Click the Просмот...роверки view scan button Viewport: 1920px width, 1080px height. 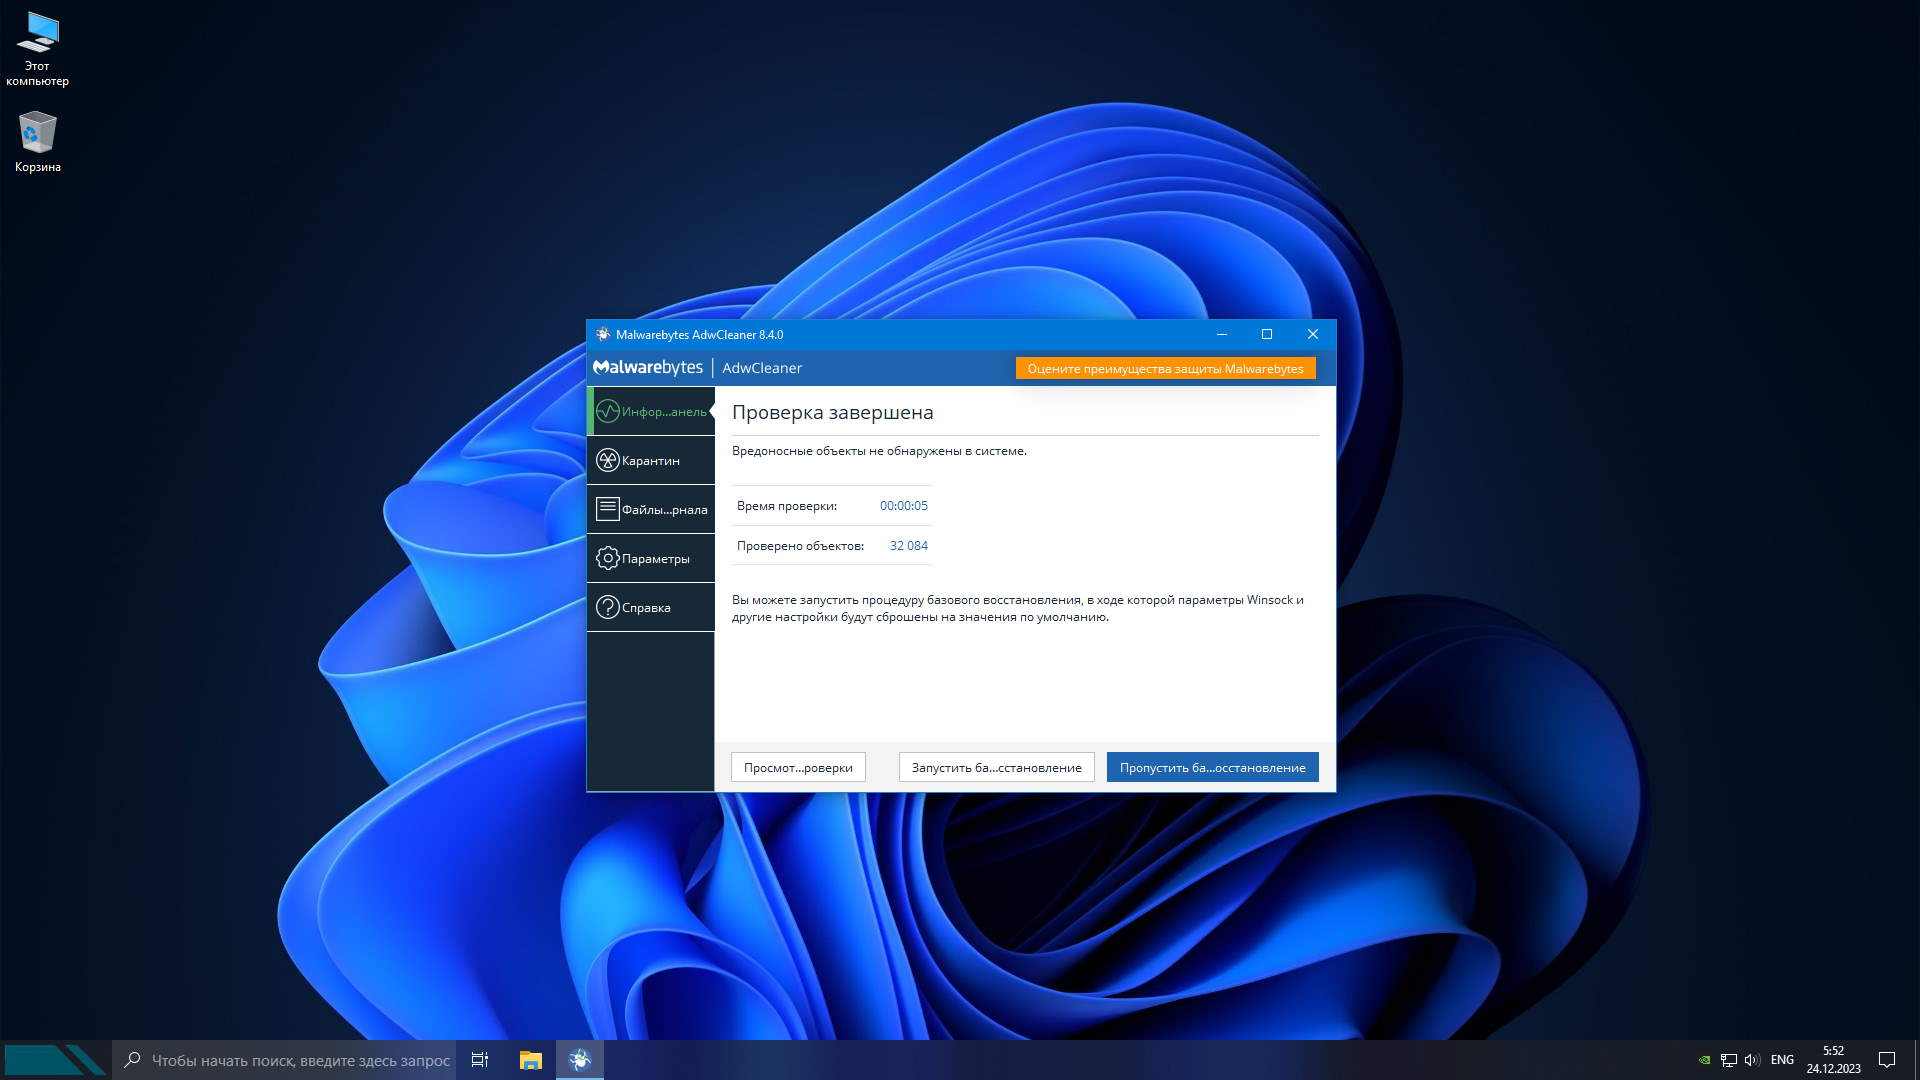click(798, 767)
